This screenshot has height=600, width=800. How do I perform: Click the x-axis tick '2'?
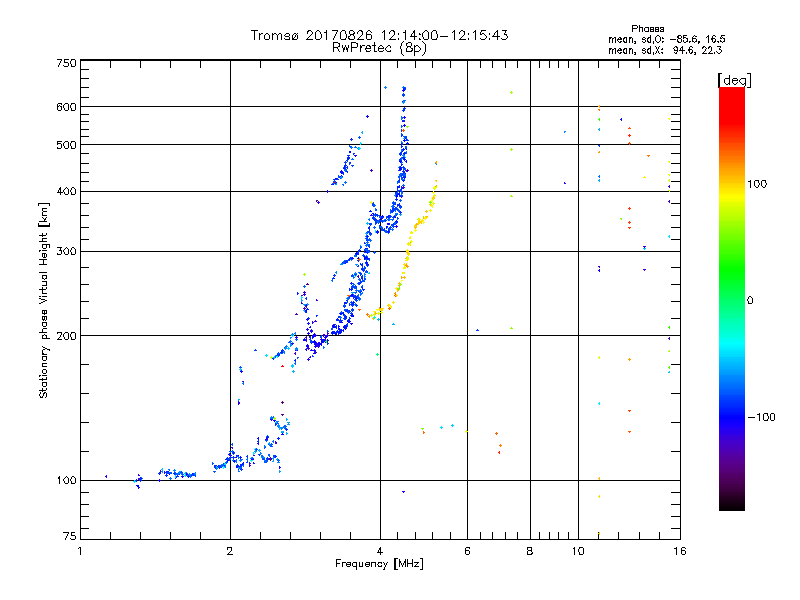click(230, 551)
